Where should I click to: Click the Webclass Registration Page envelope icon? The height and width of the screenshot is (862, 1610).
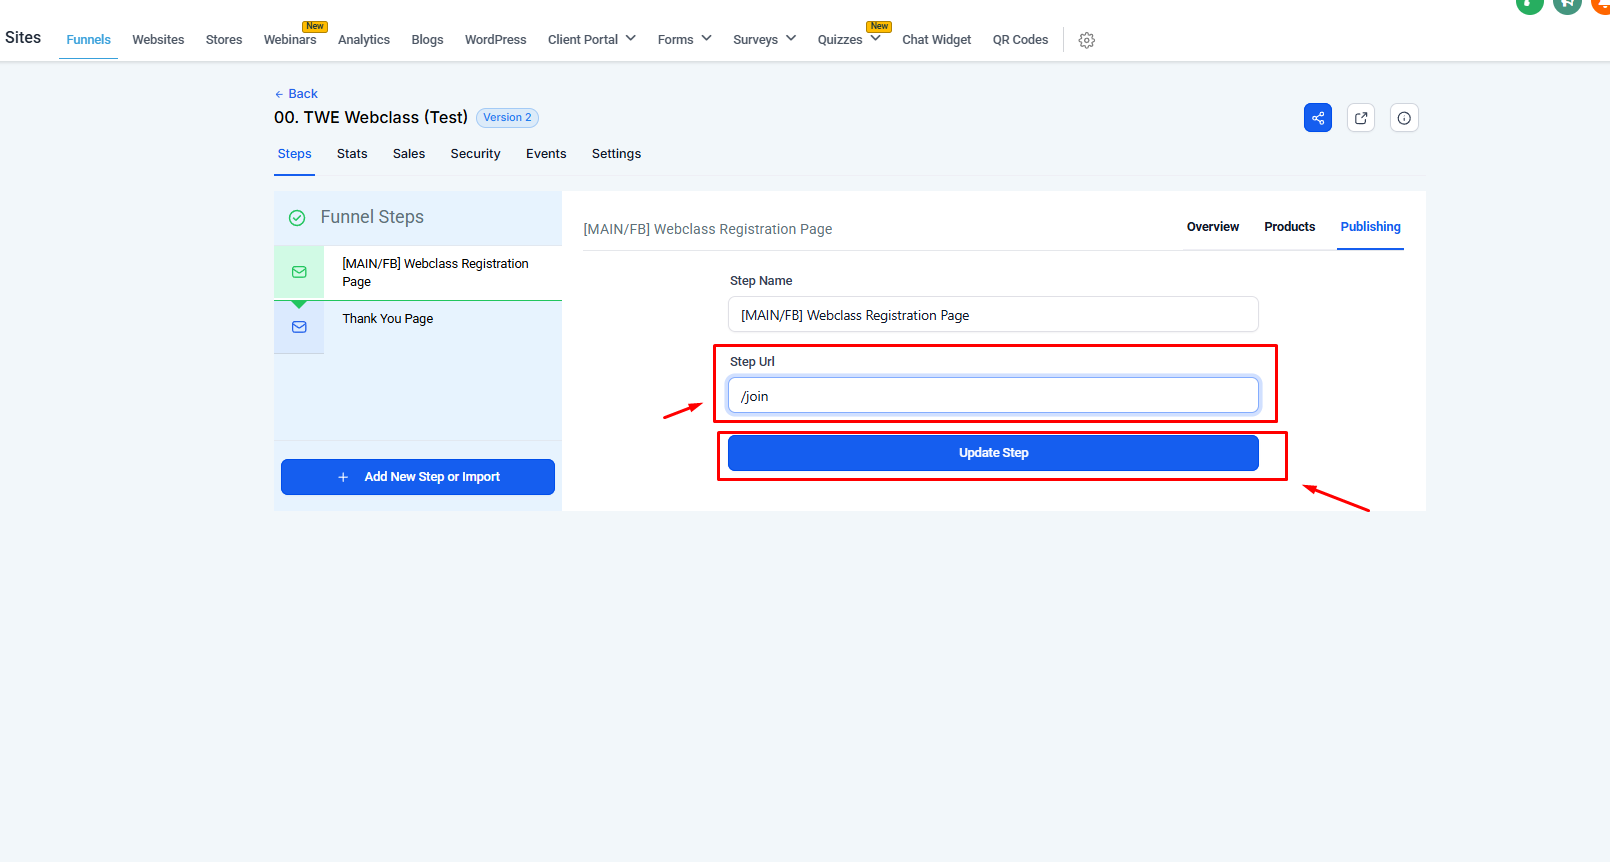299,272
